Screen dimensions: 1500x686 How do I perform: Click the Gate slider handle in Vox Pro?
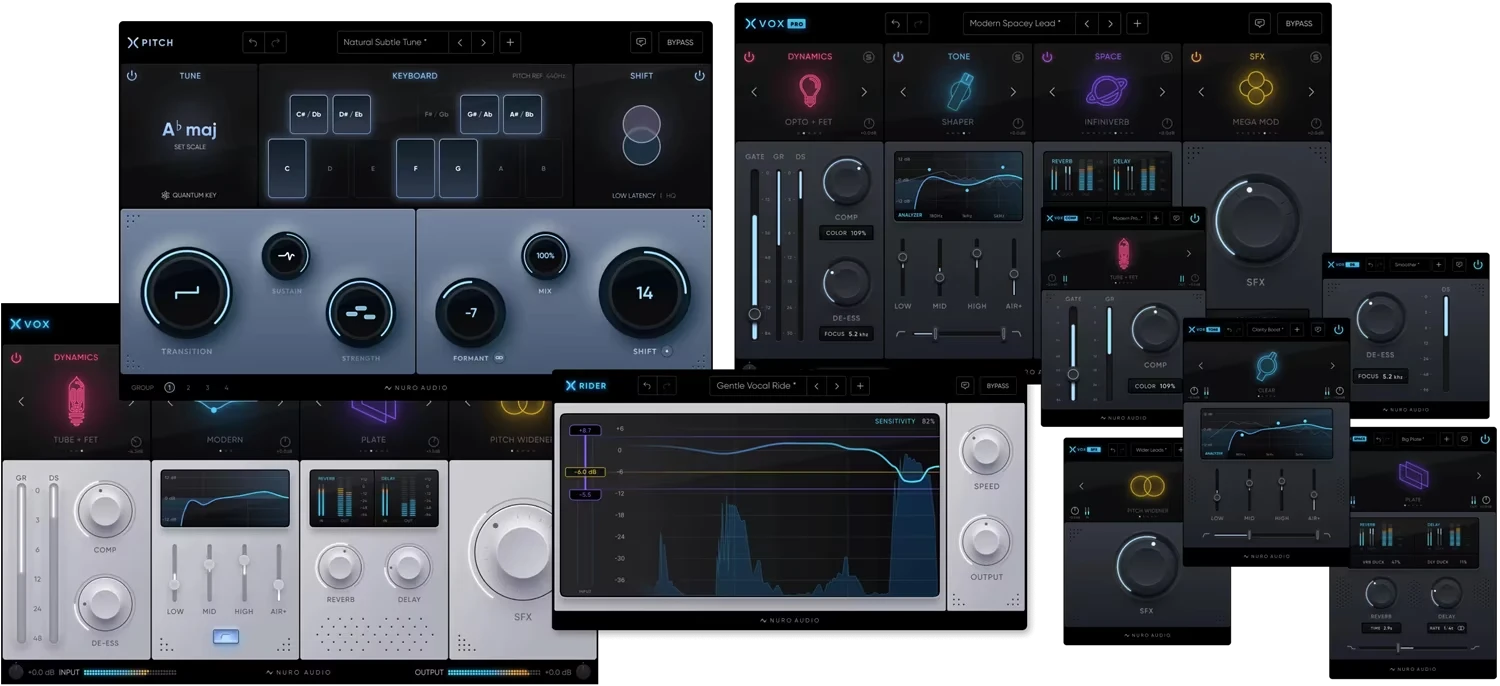[x=754, y=314]
